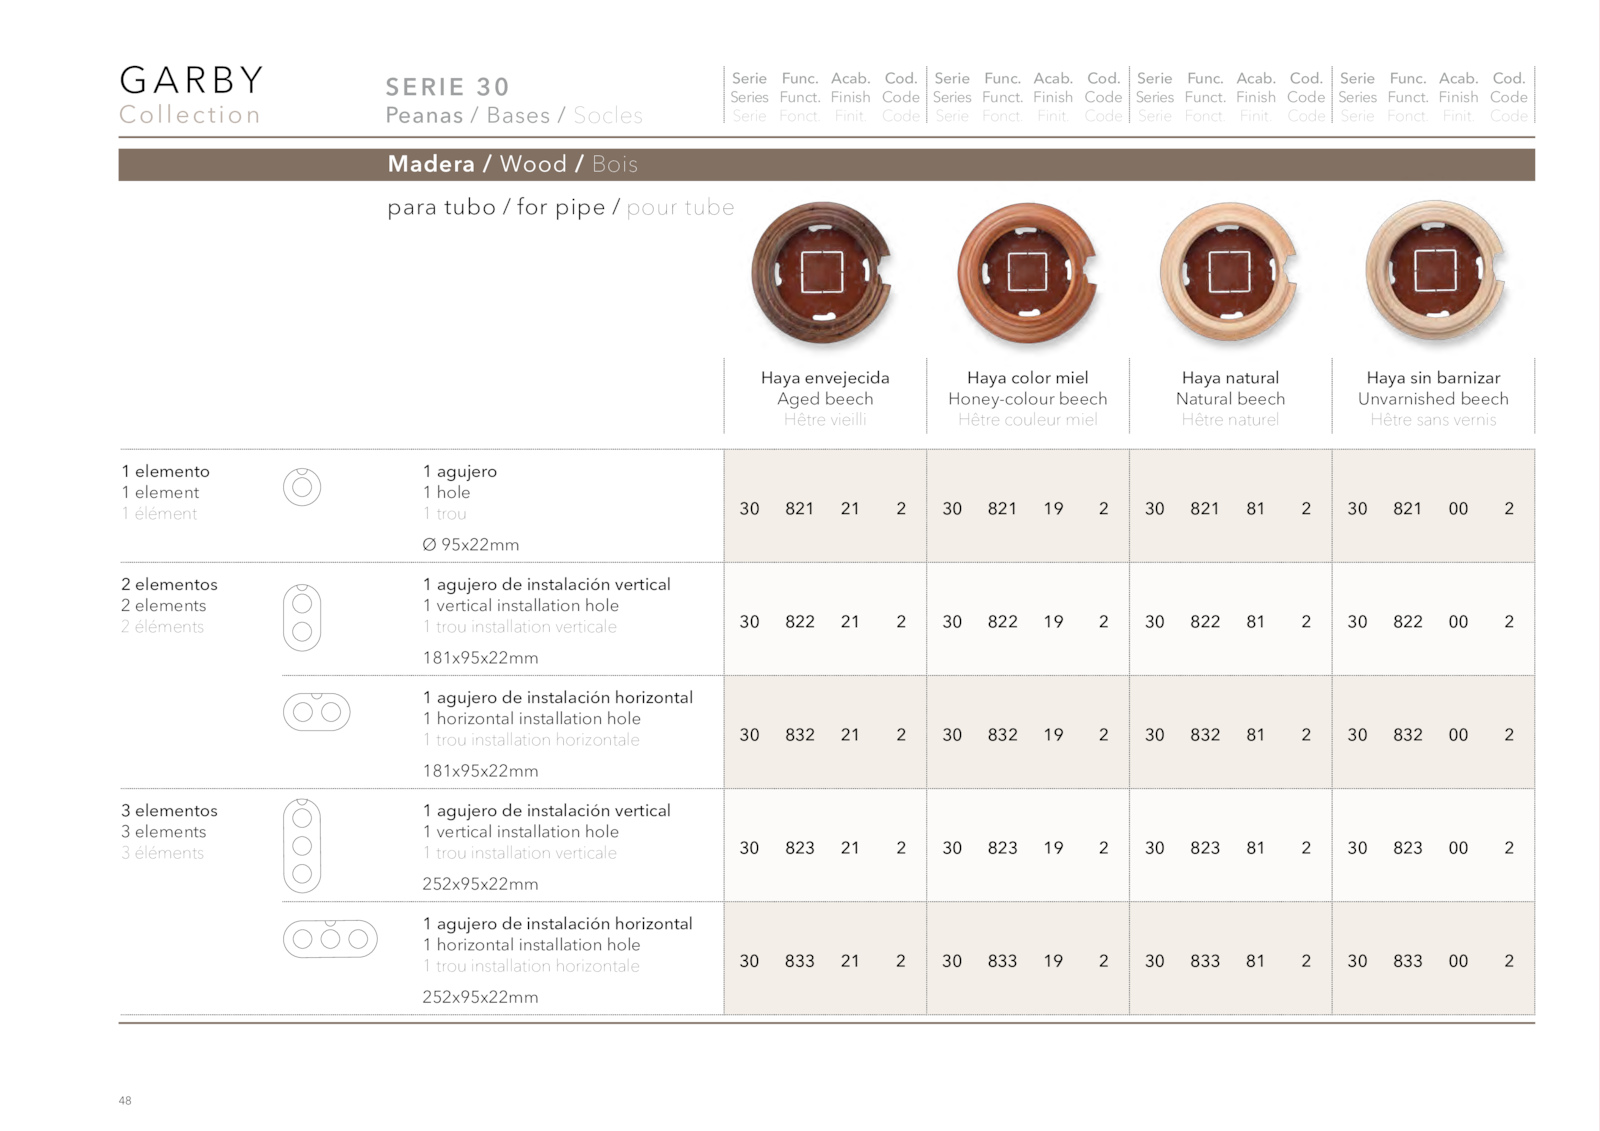Image resolution: width=1600 pixels, height=1131 pixels.
Task: Click function code 821 under Honey-colour beech
Action: pos(1002,508)
